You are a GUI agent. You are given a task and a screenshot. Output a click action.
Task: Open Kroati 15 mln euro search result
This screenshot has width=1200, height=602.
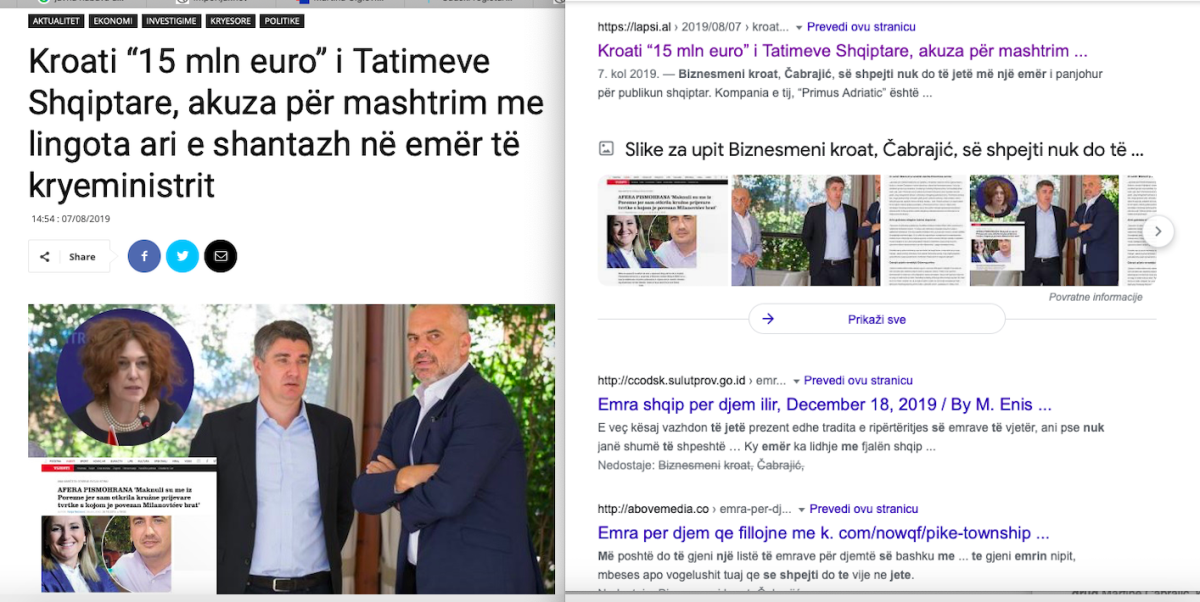point(842,50)
